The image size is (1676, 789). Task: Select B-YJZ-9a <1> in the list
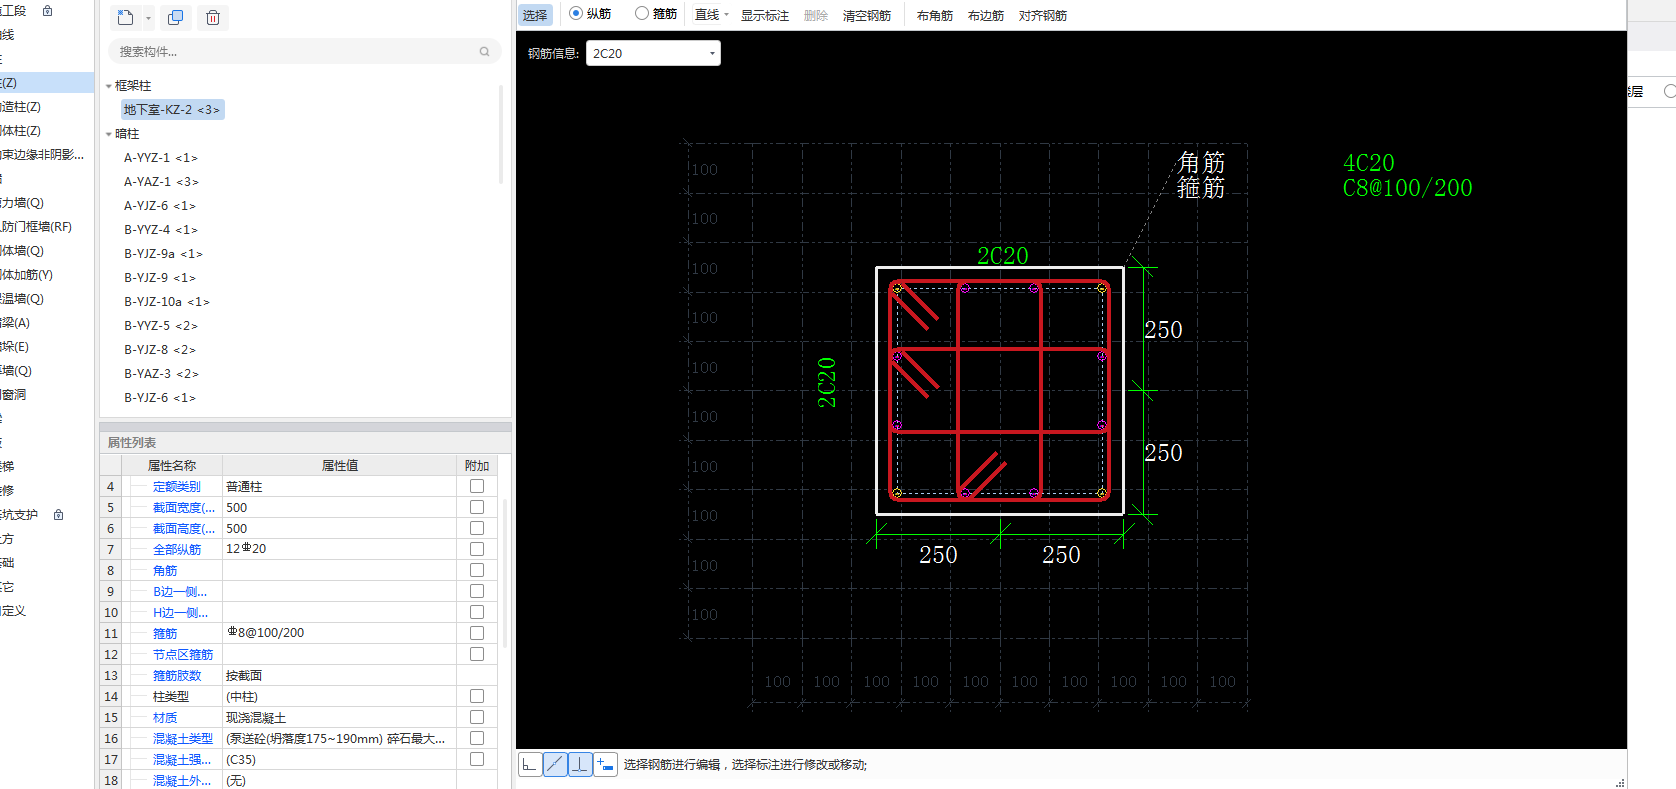click(x=163, y=254)
